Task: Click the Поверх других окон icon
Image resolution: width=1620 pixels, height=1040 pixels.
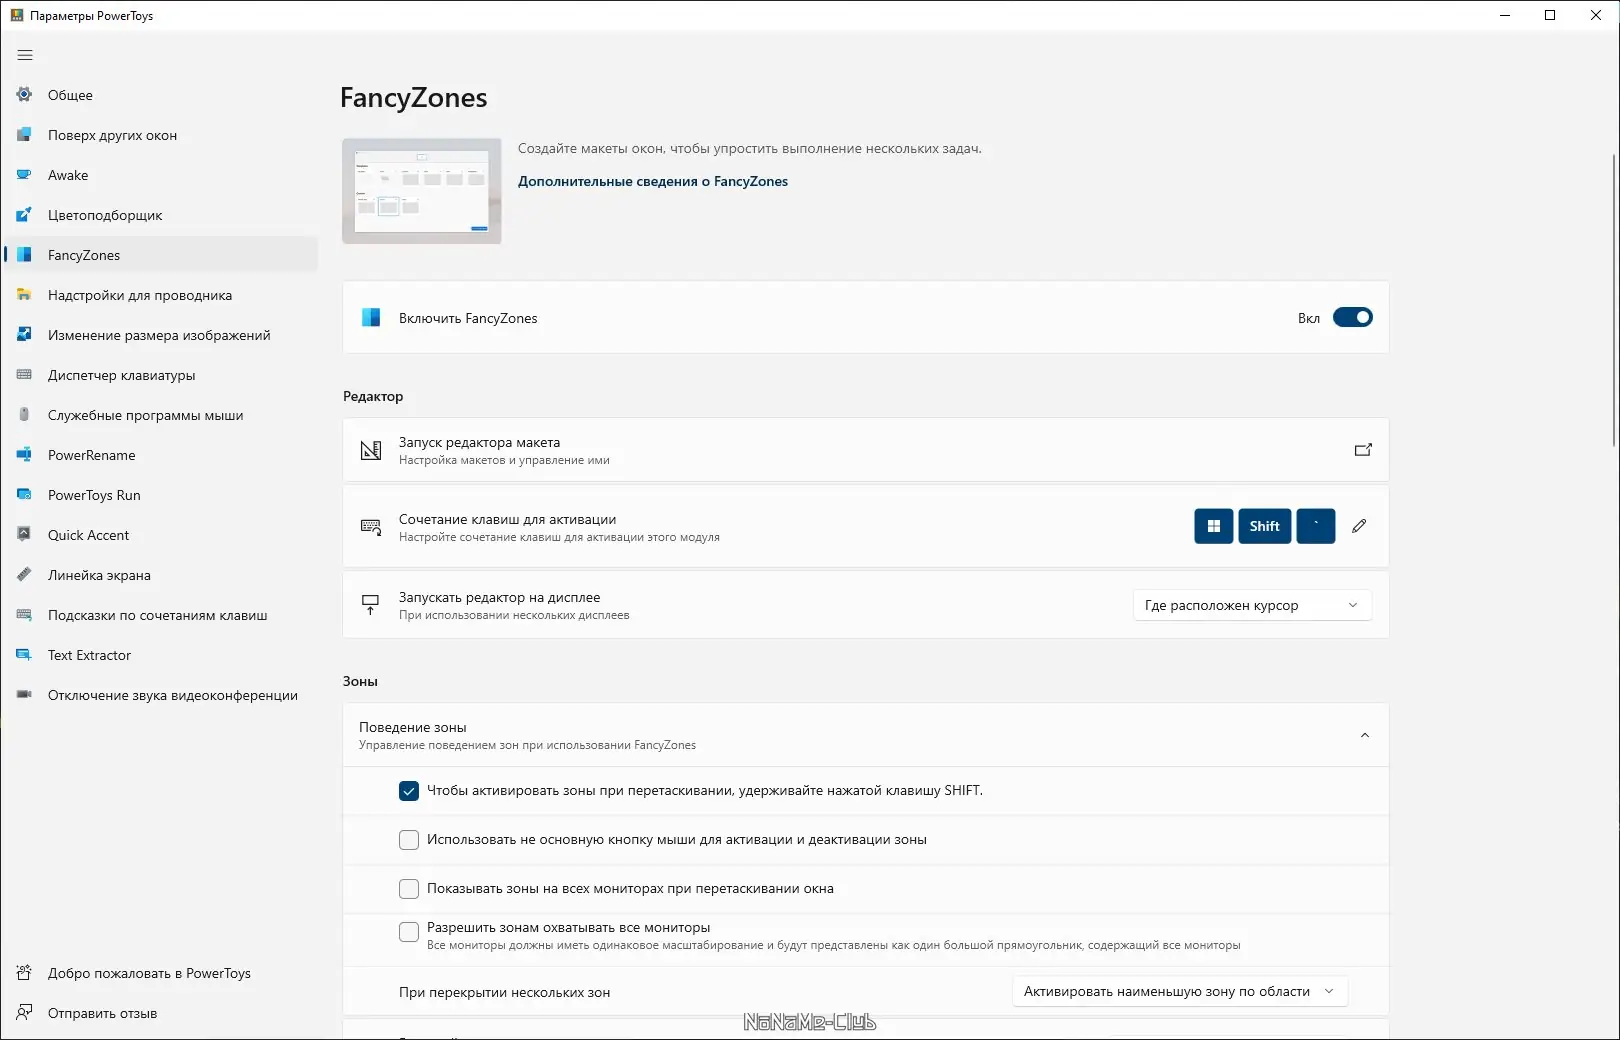Action: tap(24, 135)
